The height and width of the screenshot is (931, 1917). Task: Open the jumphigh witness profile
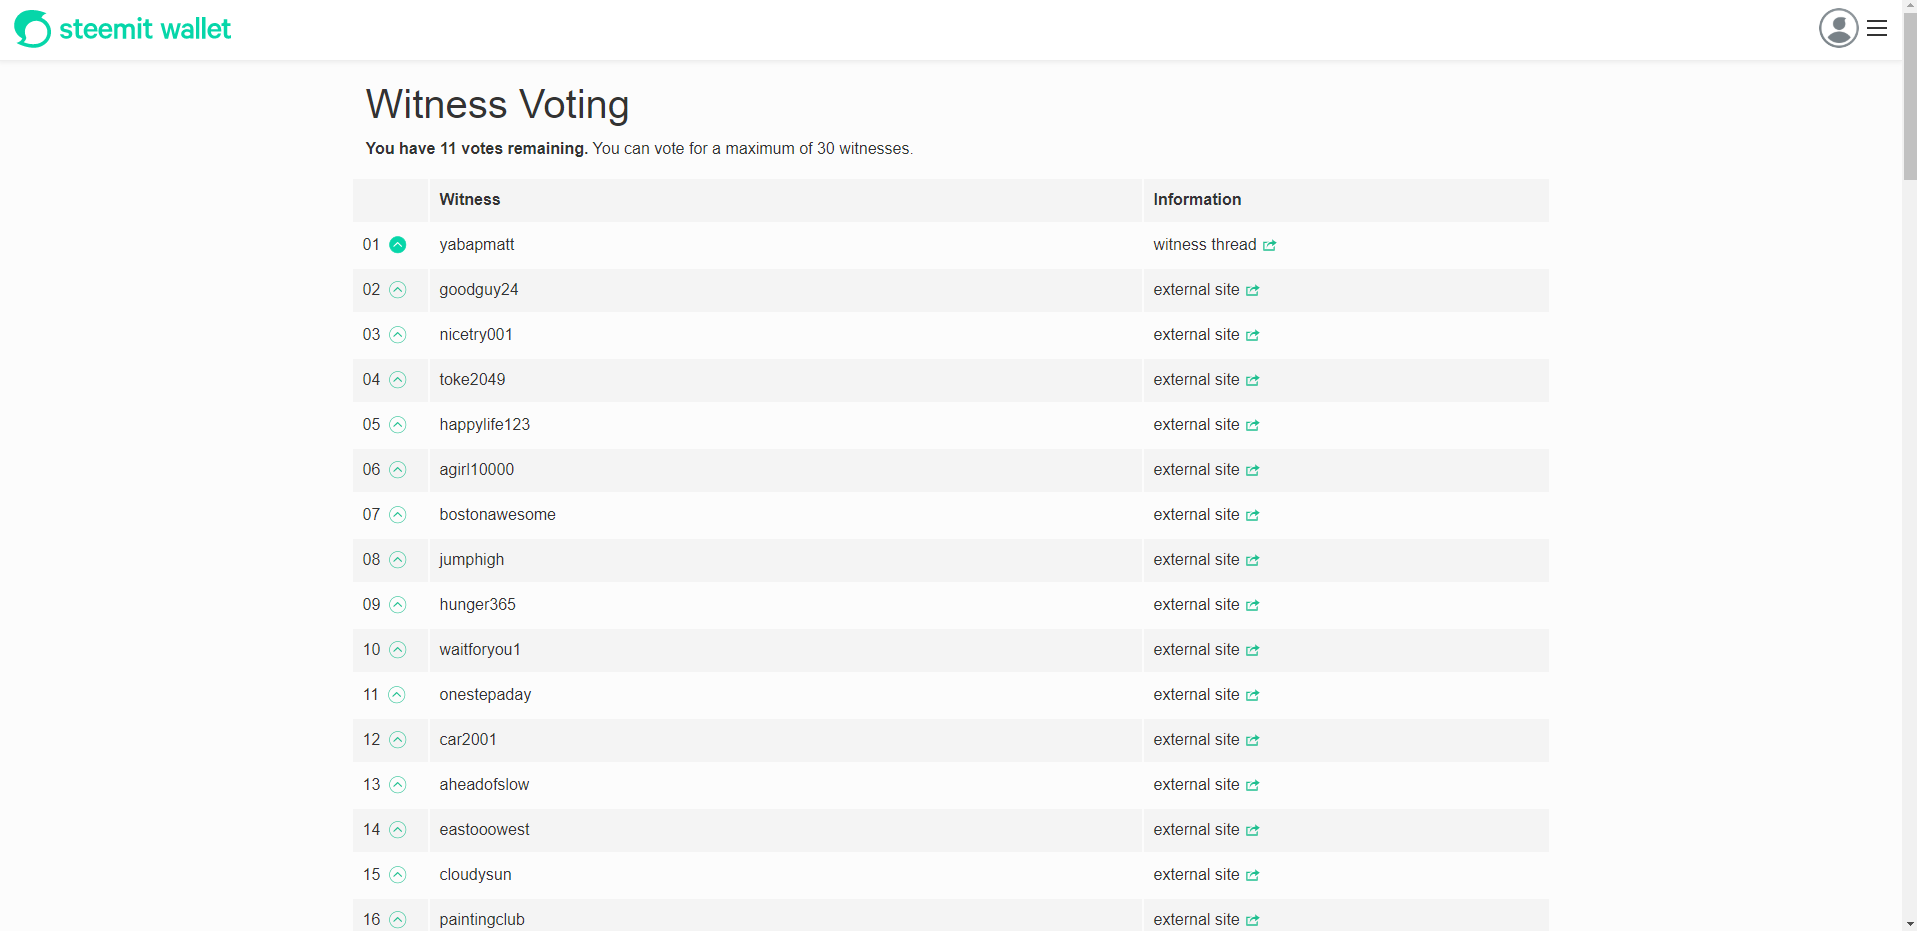(471, 560)
